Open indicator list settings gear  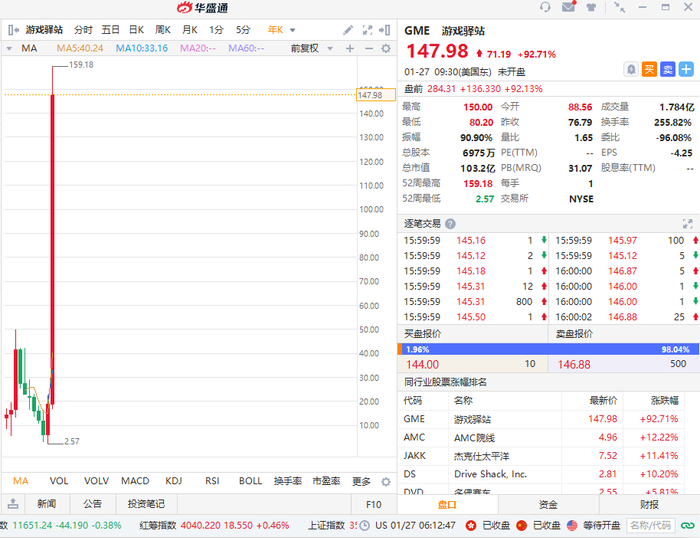(386, 482)
